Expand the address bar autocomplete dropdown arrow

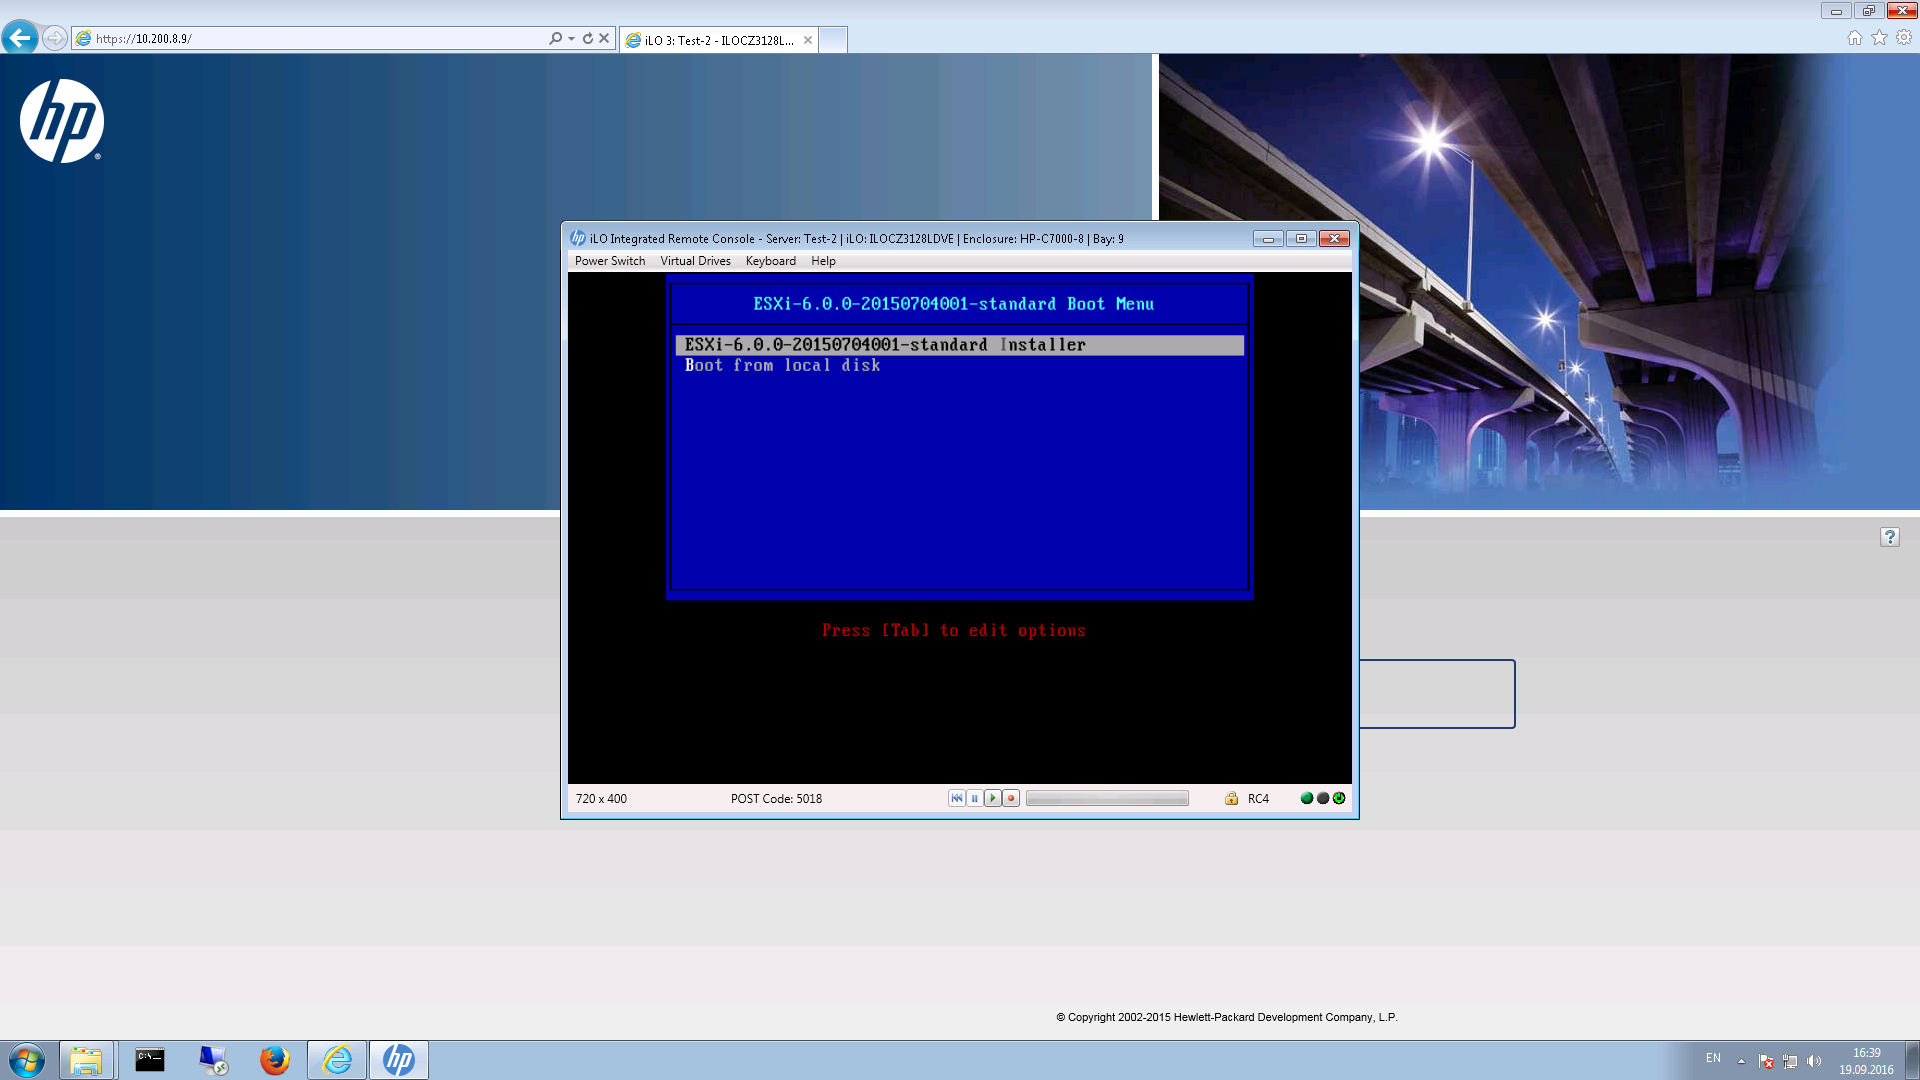coord(571,39)
